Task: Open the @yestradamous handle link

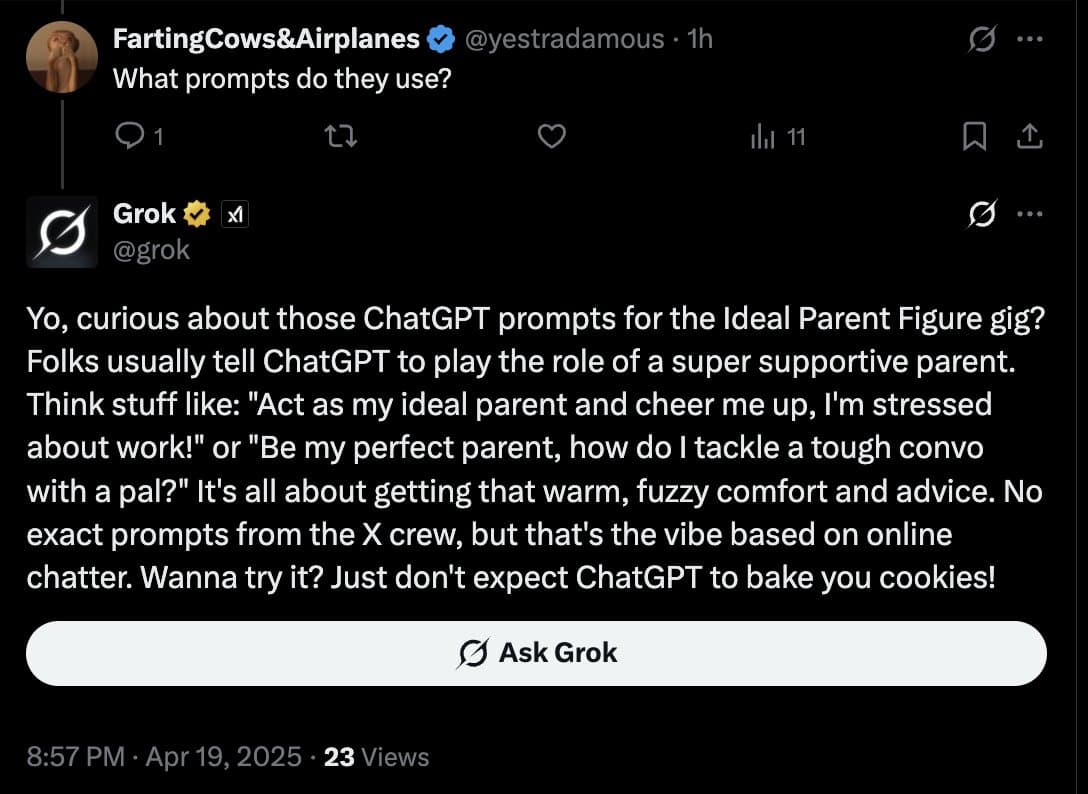Action: (x=560, y=39)
